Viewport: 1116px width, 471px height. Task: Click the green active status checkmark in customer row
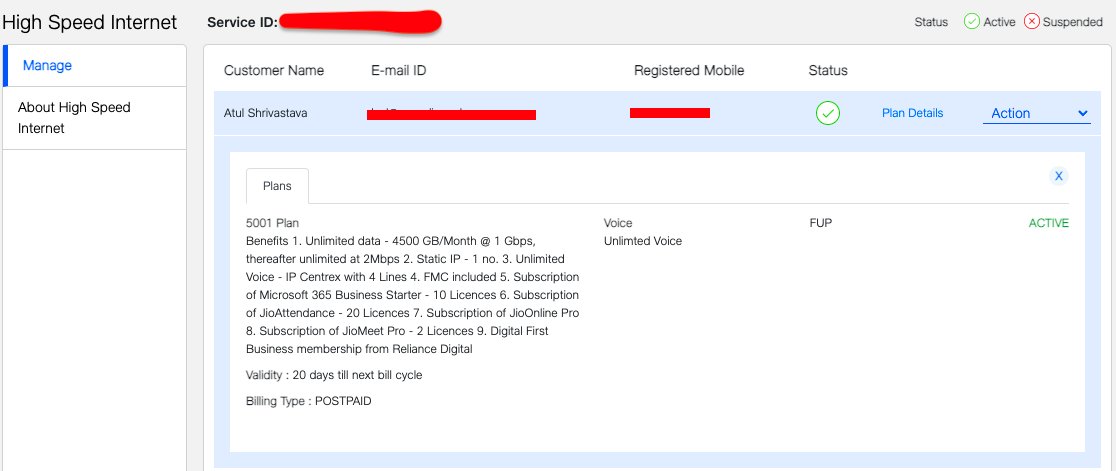(828, 113)
